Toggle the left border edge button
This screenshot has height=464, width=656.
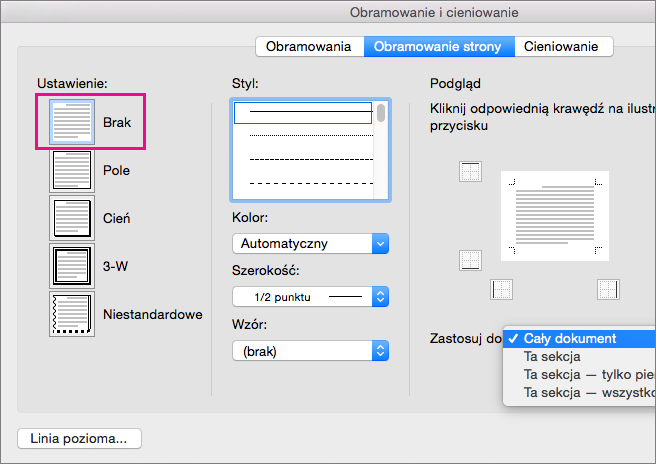coord(501,290)
